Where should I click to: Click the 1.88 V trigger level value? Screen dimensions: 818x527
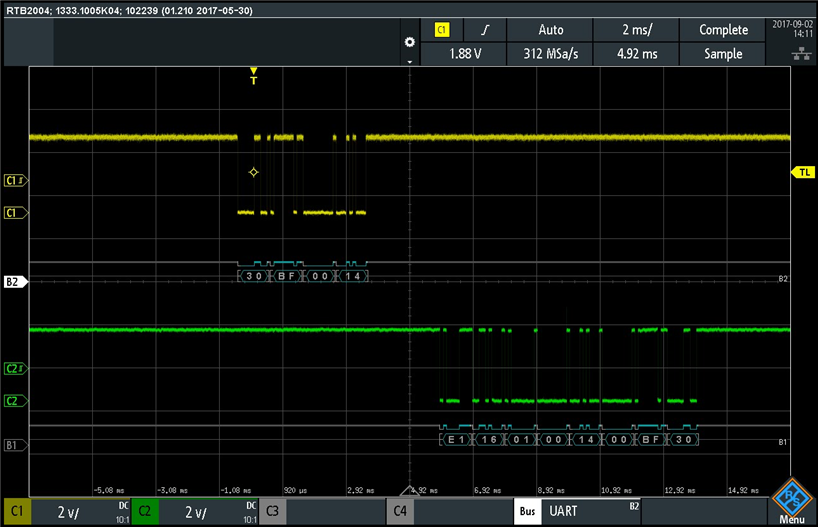click(463, 54)
